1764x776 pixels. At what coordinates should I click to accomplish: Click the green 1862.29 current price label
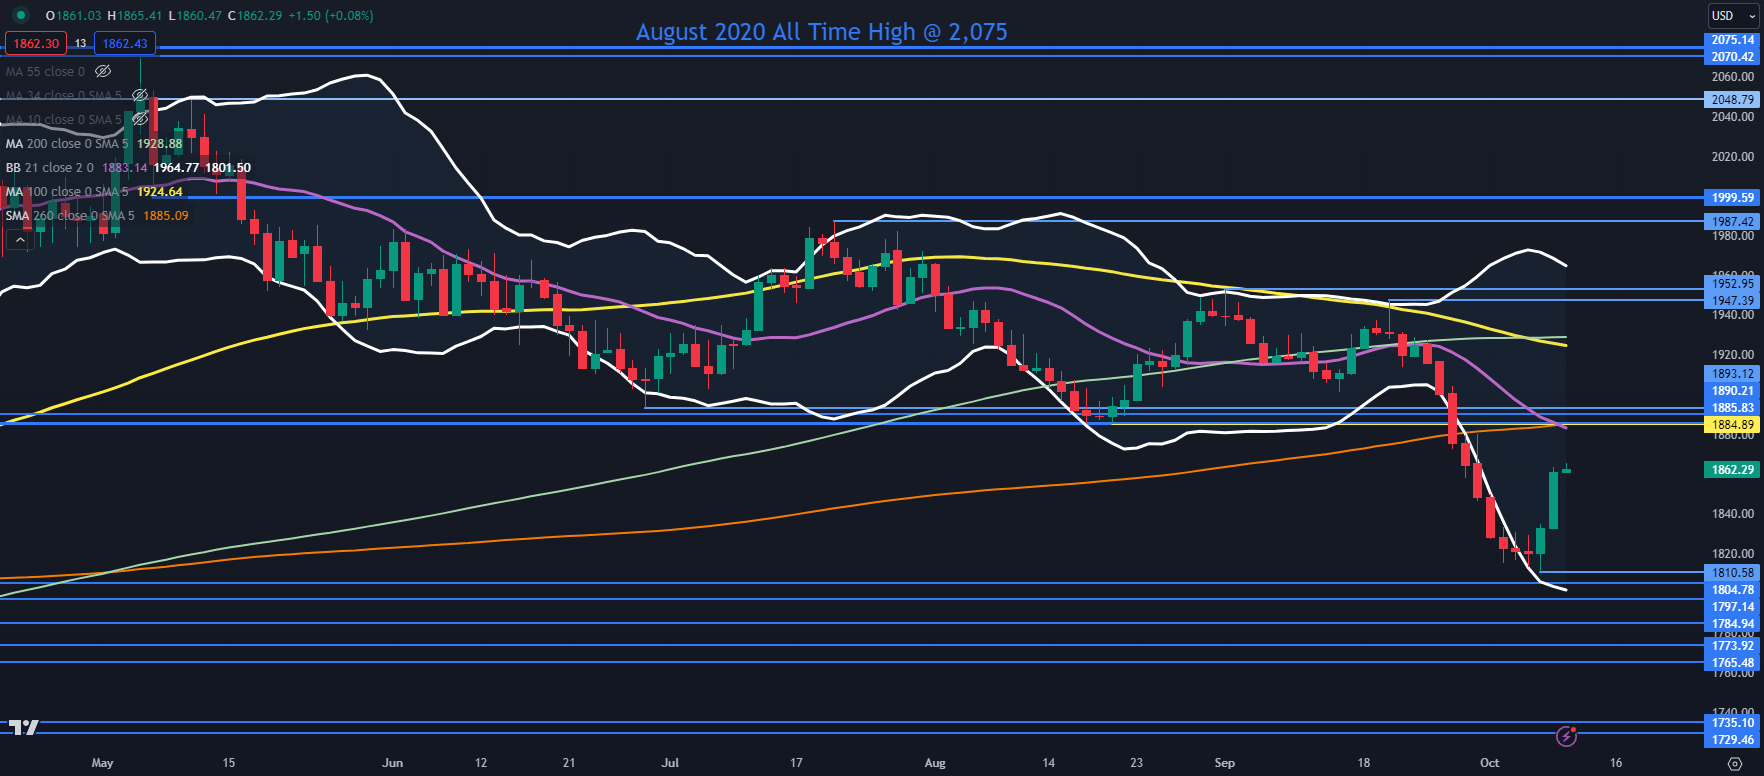pyautogui.click(x=1732, y=470)
